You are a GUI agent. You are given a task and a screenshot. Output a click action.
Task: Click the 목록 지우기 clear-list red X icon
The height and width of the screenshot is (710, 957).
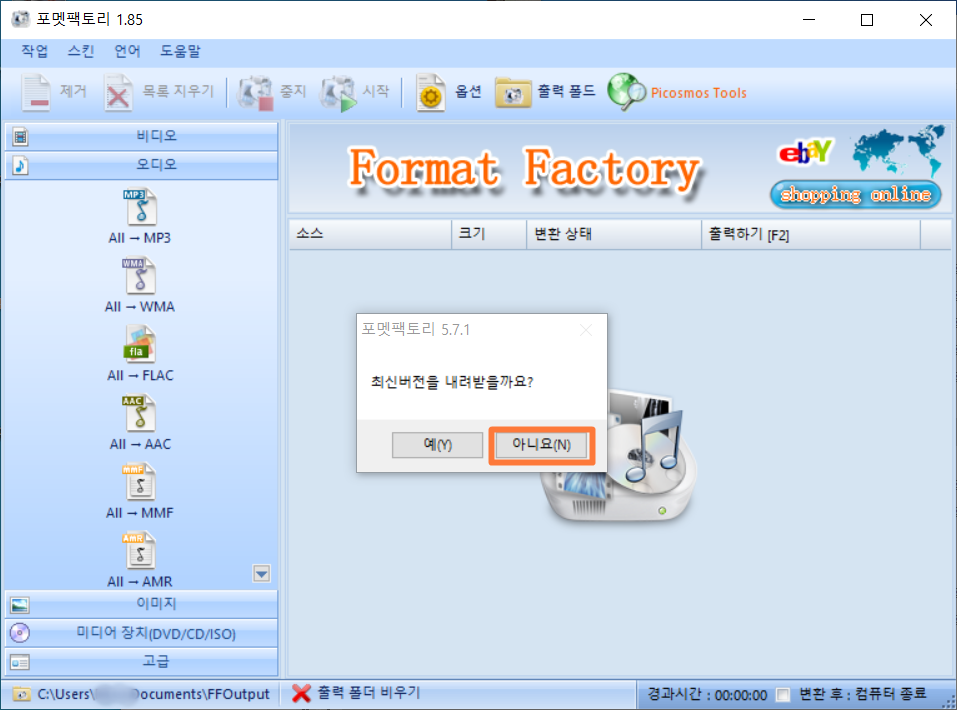pyautogui.click(x=118, y=92)
